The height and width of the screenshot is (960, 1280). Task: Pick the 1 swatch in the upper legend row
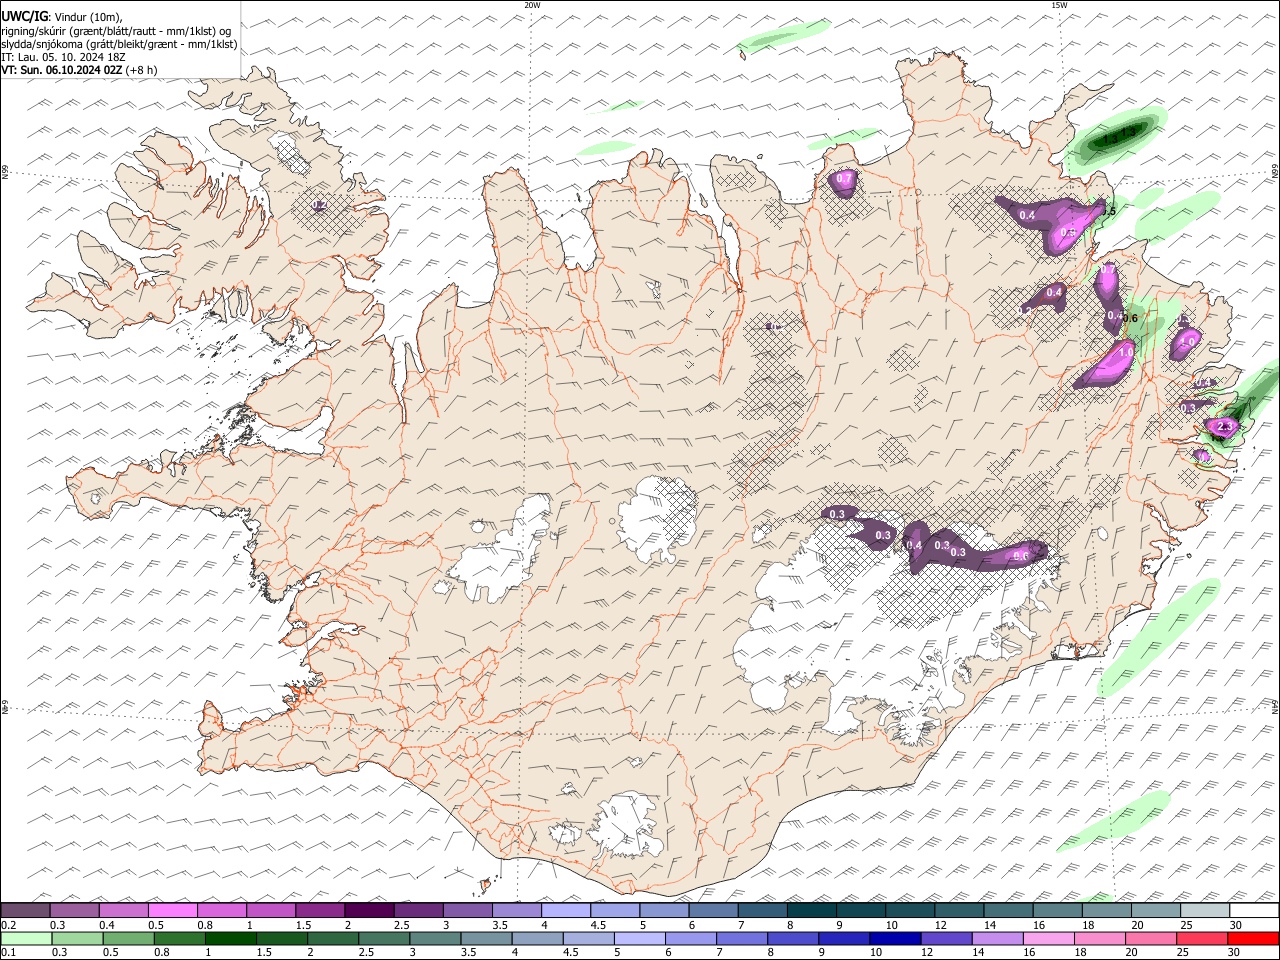270,910
